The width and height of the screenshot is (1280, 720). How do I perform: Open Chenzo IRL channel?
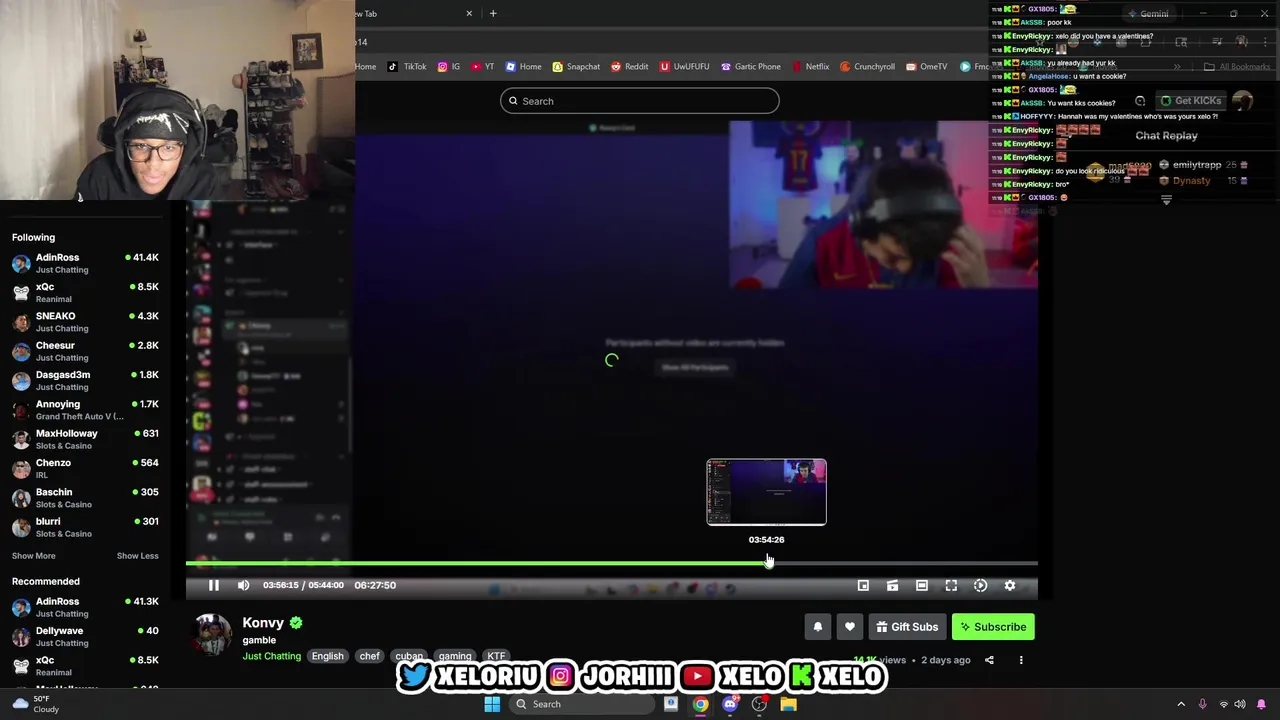tap(85, 468)
